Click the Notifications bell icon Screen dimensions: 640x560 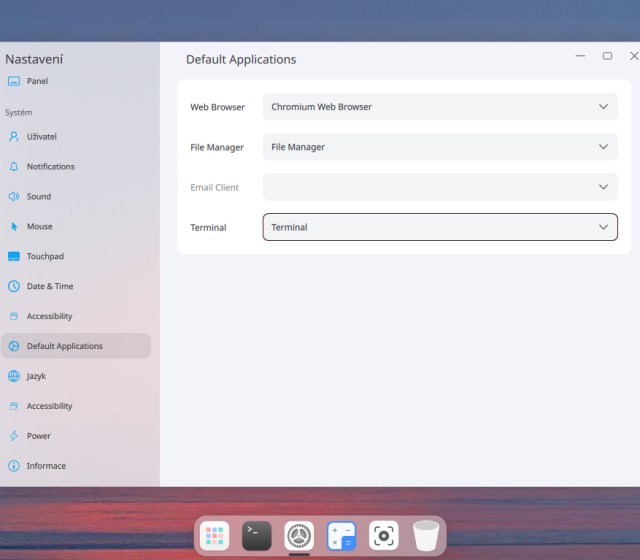tap(14, 167)
